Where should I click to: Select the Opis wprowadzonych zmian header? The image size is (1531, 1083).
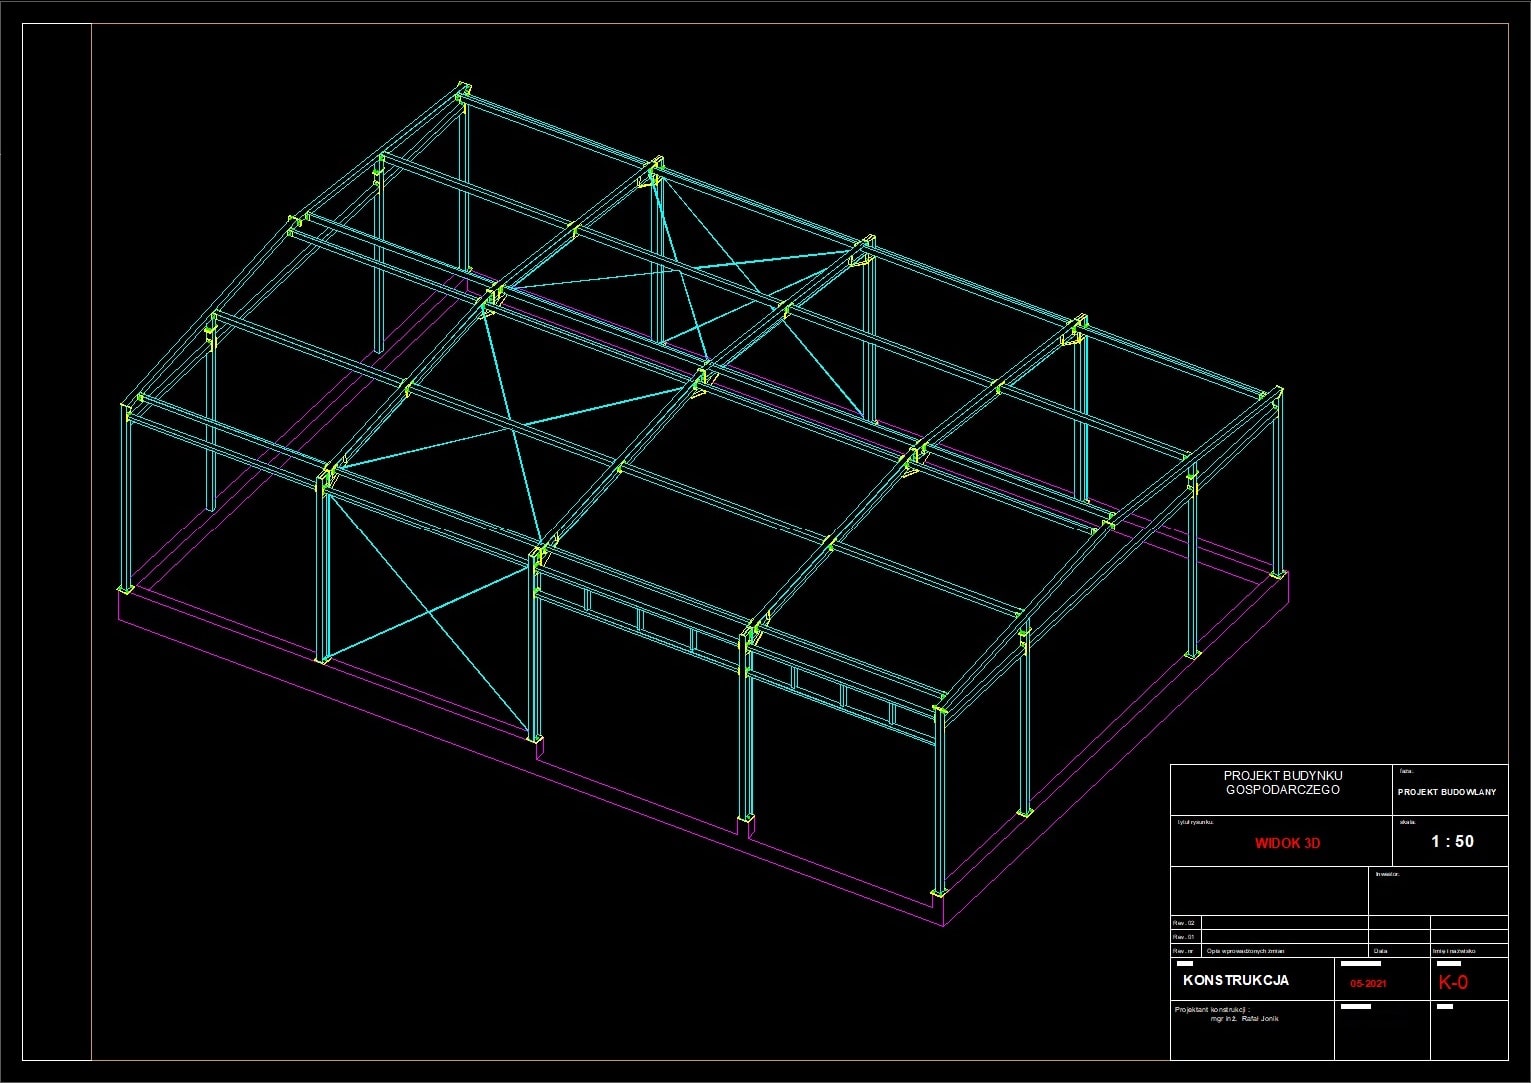click(x=1245, y=951)
